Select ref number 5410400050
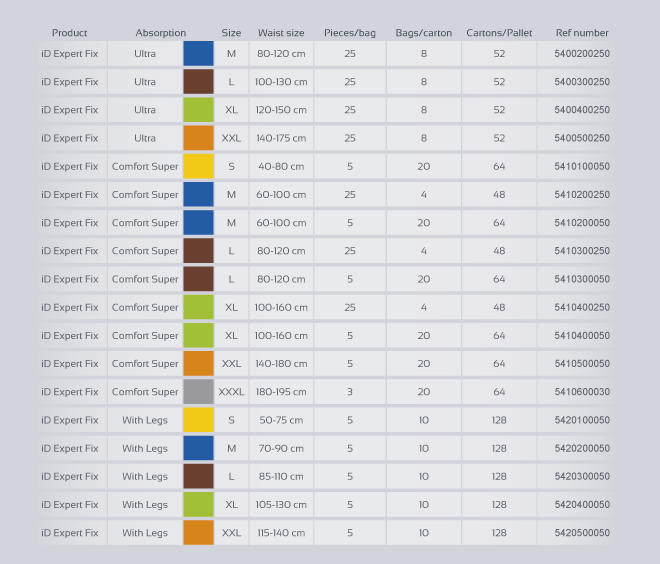This screenshot has height=564, width=660. tap(582, 335)
